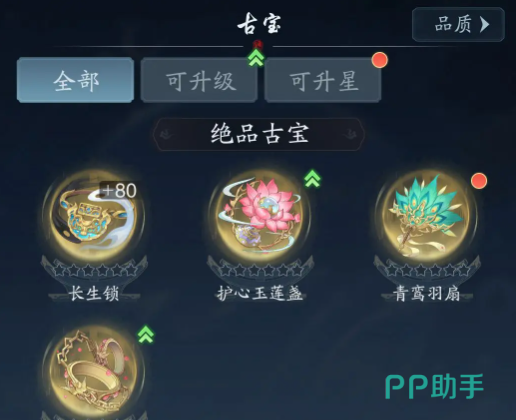Image resolution: width=516 pixels, height=420 pixels.
Task: Select the 青鸾羽扇 feather fan icon
Action: point(427,216)
